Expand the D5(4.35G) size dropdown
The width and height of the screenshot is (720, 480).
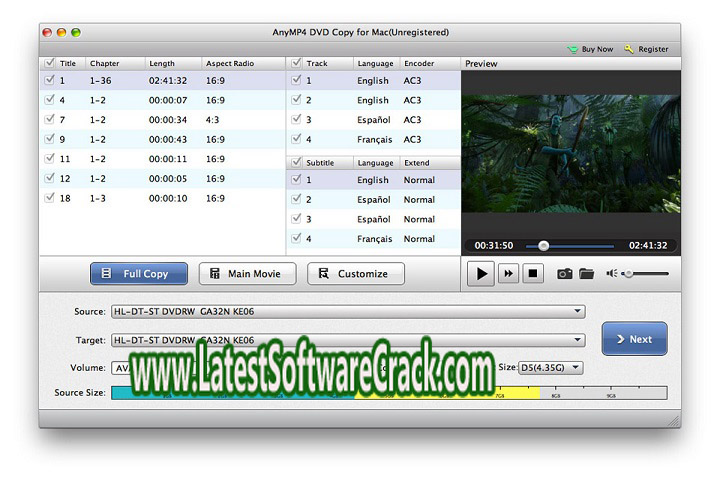pyautogui.click(x=575, y=367)
